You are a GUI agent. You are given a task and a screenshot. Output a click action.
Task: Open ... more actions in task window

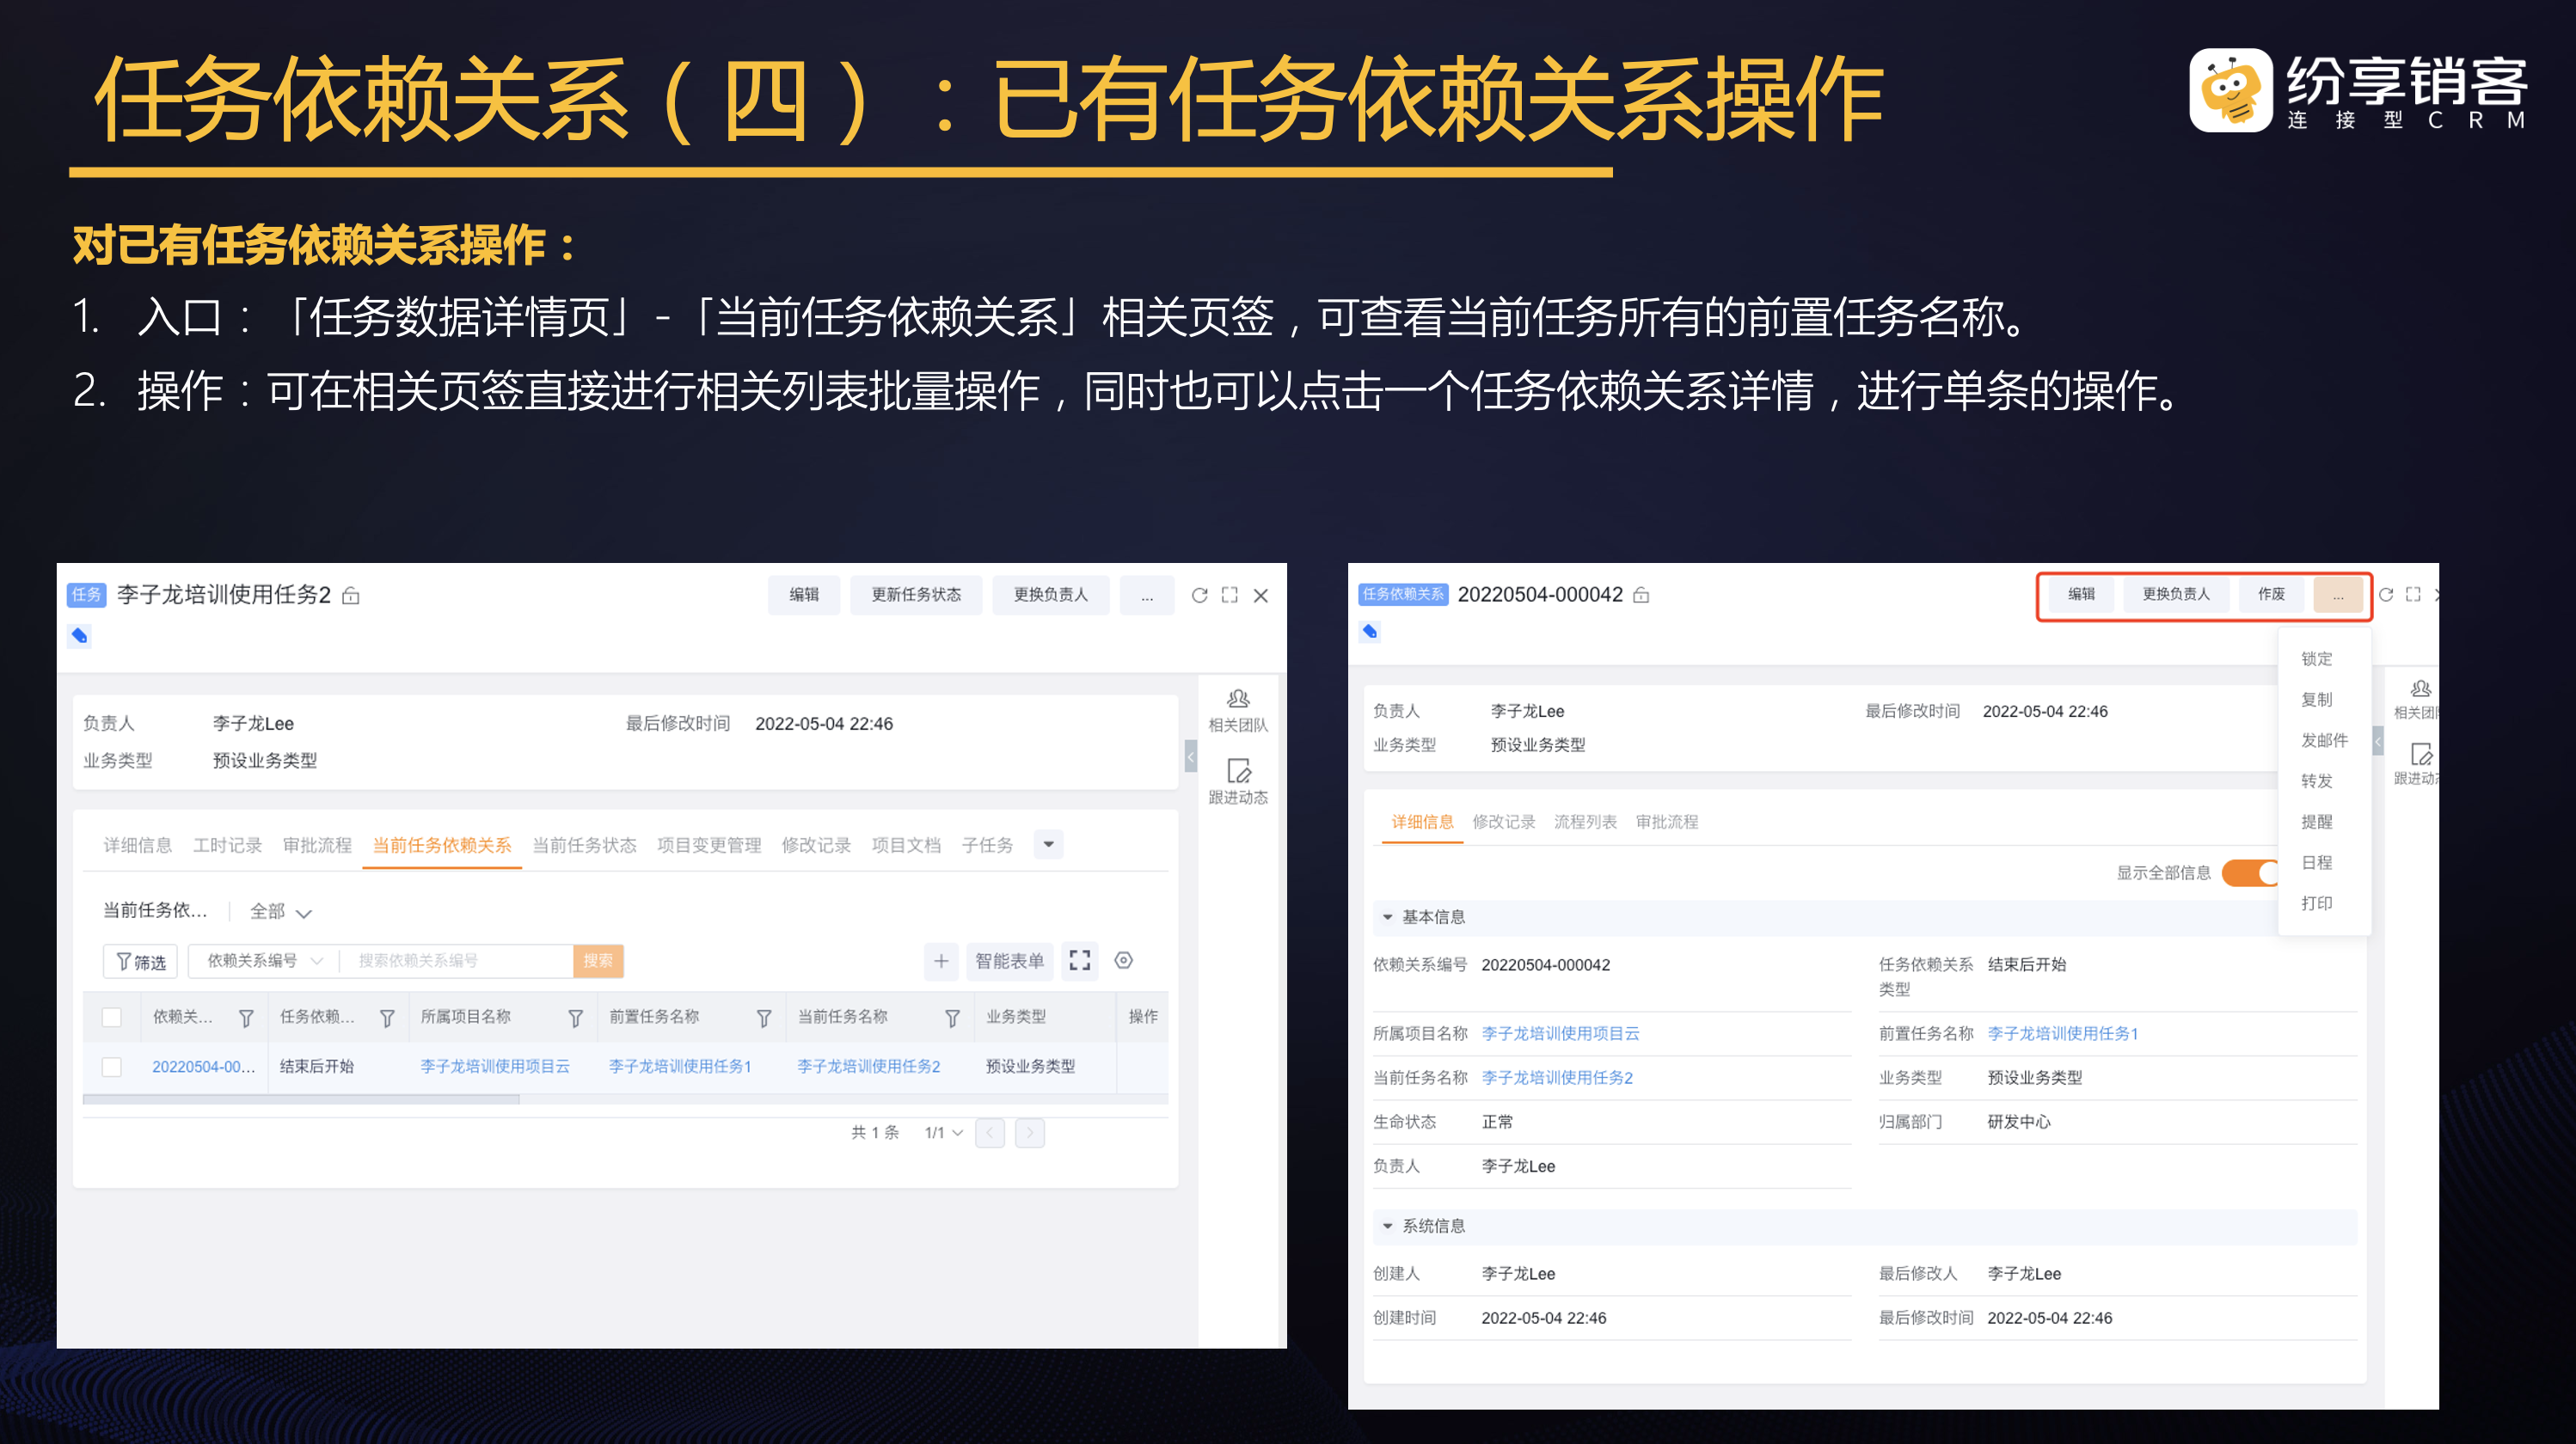pyautogui.click(x=1147, y=595)
